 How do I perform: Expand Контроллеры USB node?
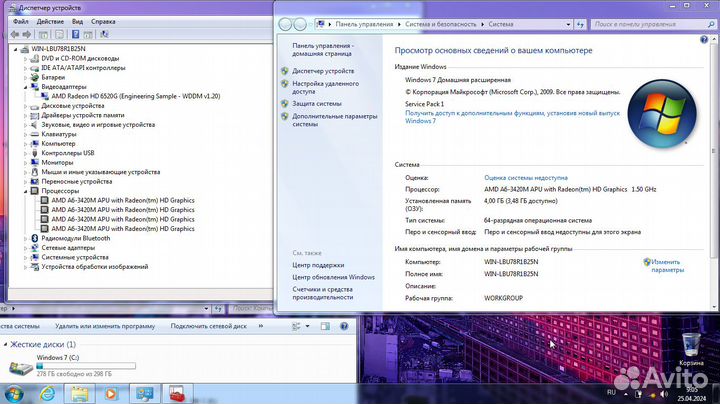pyautogui.click(x=25, y=153)
